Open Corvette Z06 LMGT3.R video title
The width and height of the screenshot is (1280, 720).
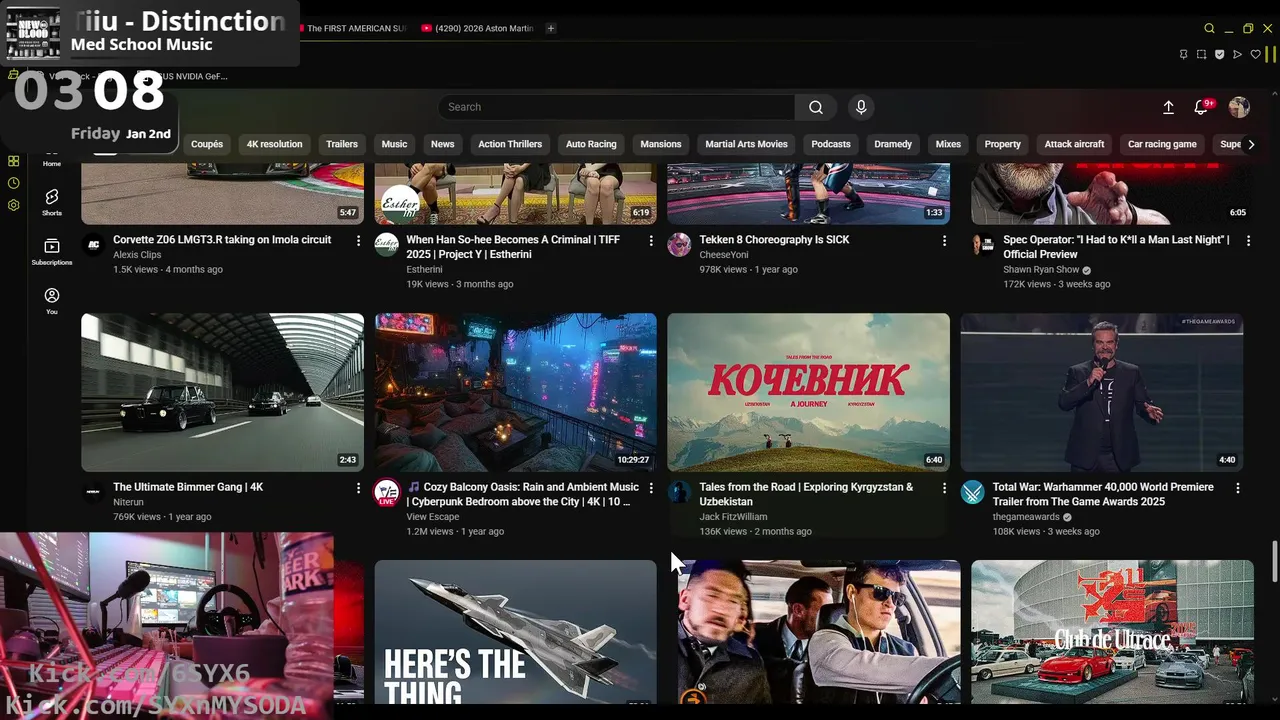(x=222, y=240)
